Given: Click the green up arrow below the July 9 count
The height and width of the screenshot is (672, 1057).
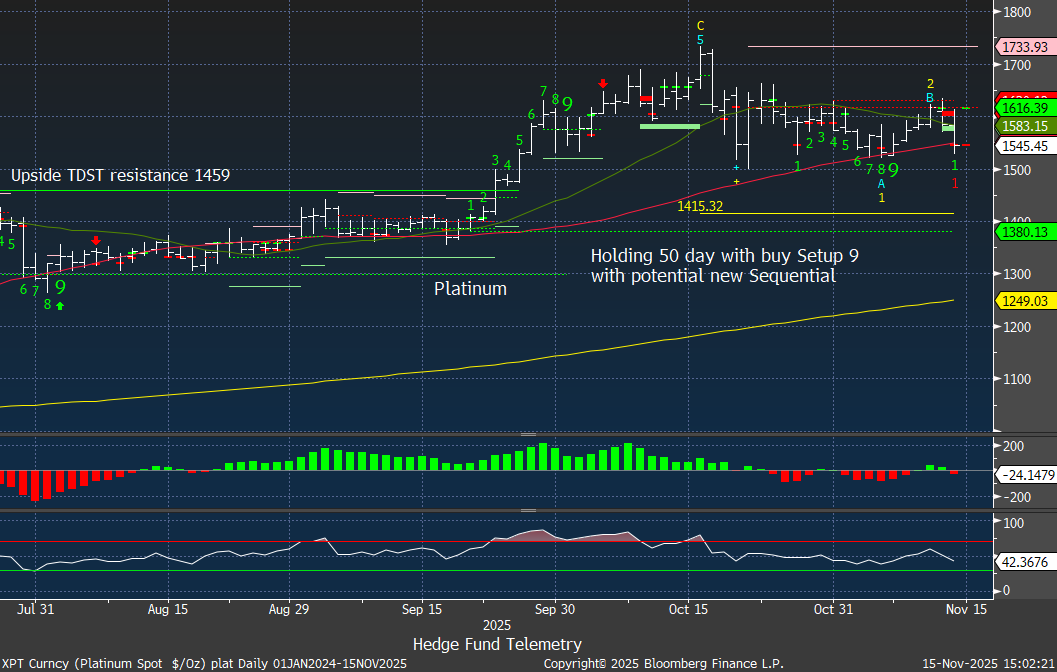Looking at the screenshot, I should [x=60, y=305].
